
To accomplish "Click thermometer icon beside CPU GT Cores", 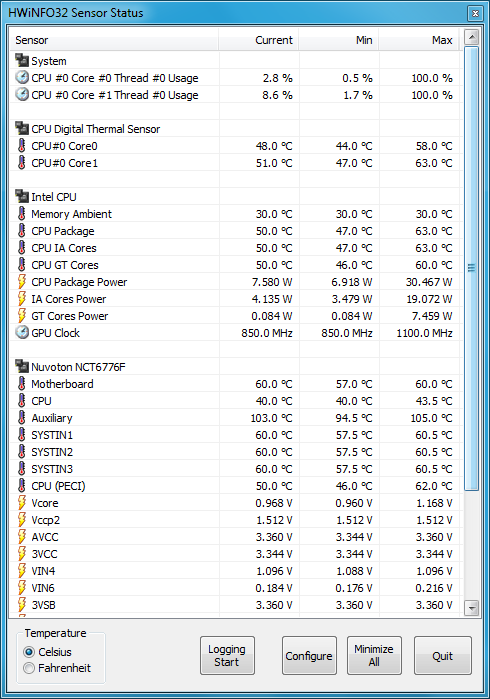I will [21, 264].
